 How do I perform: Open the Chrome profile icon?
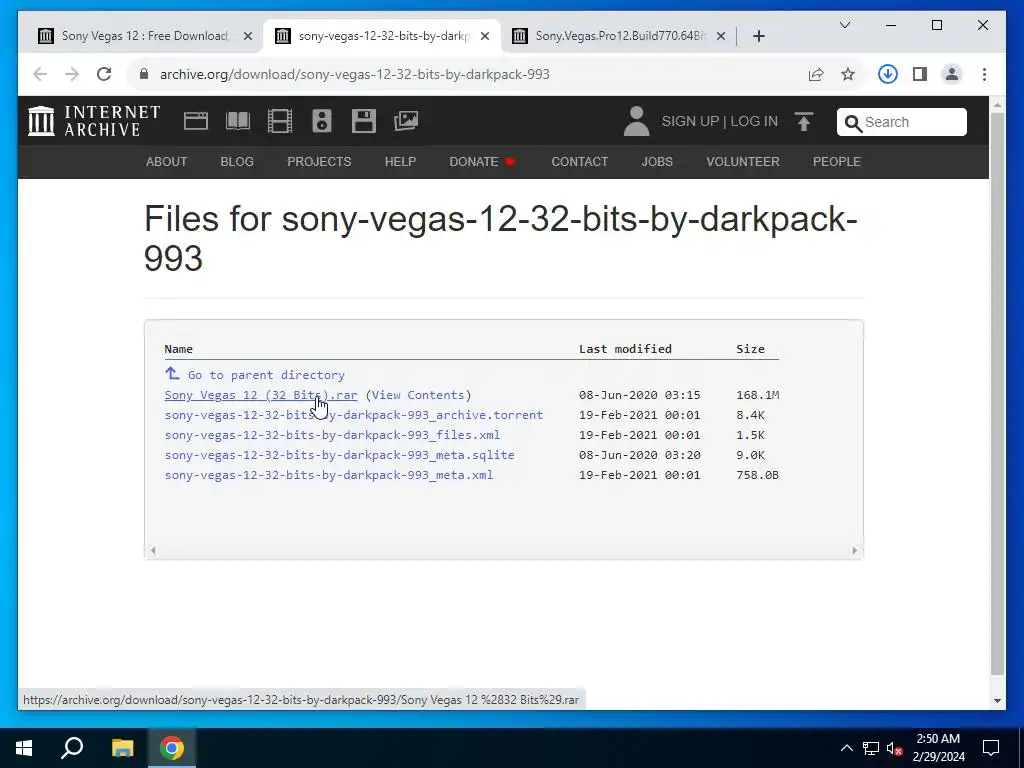click(952, 74)
